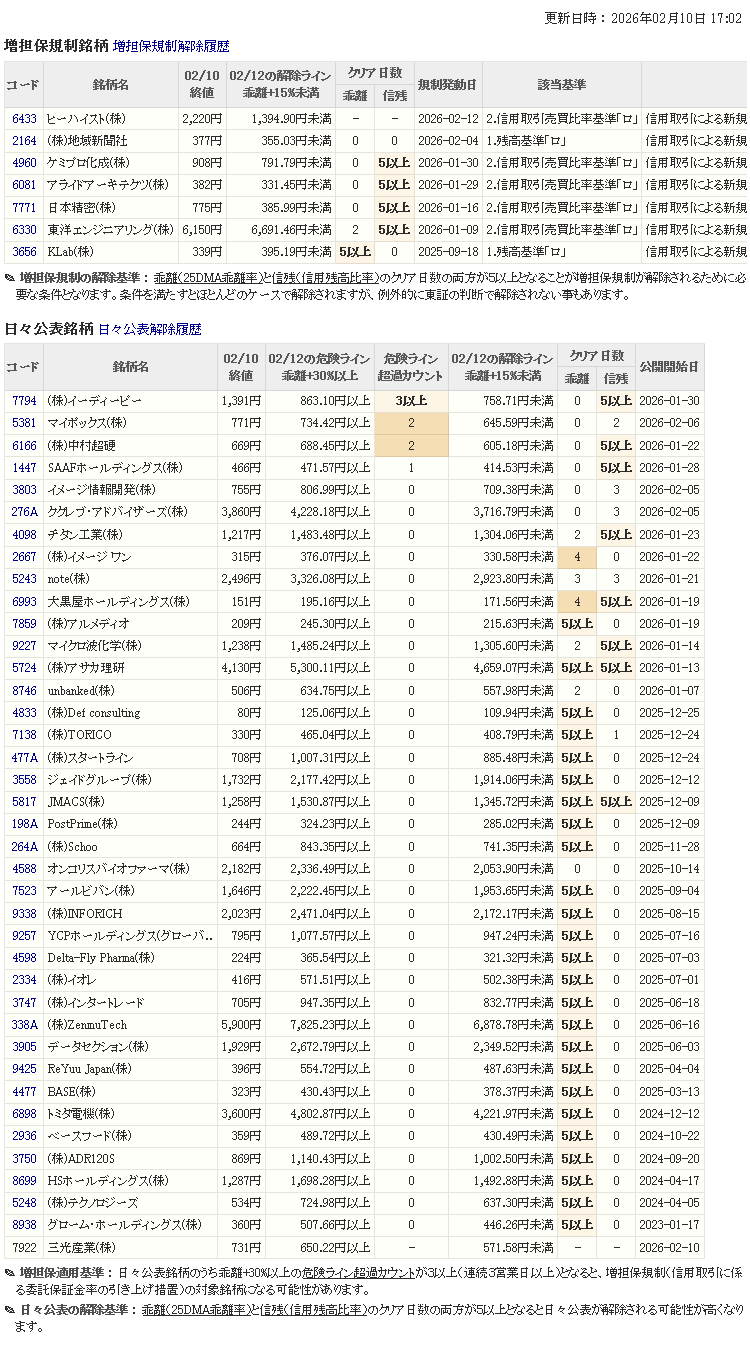This screenshot has width=750, height=1347.
Task: Click pencil icon beside 増担保適用基準 note
Action: (x=10, y=1273)
